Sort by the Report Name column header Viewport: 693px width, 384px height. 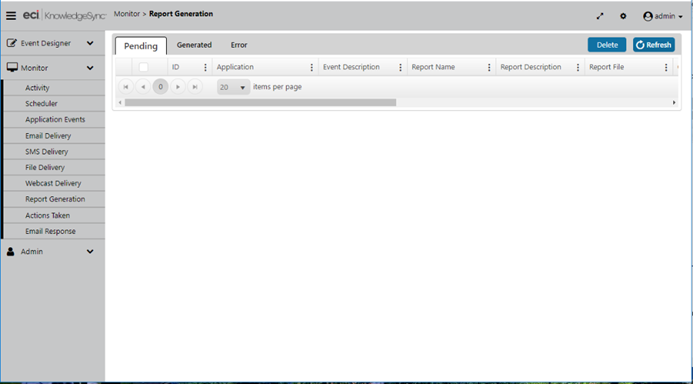click(x=433, y=67)
